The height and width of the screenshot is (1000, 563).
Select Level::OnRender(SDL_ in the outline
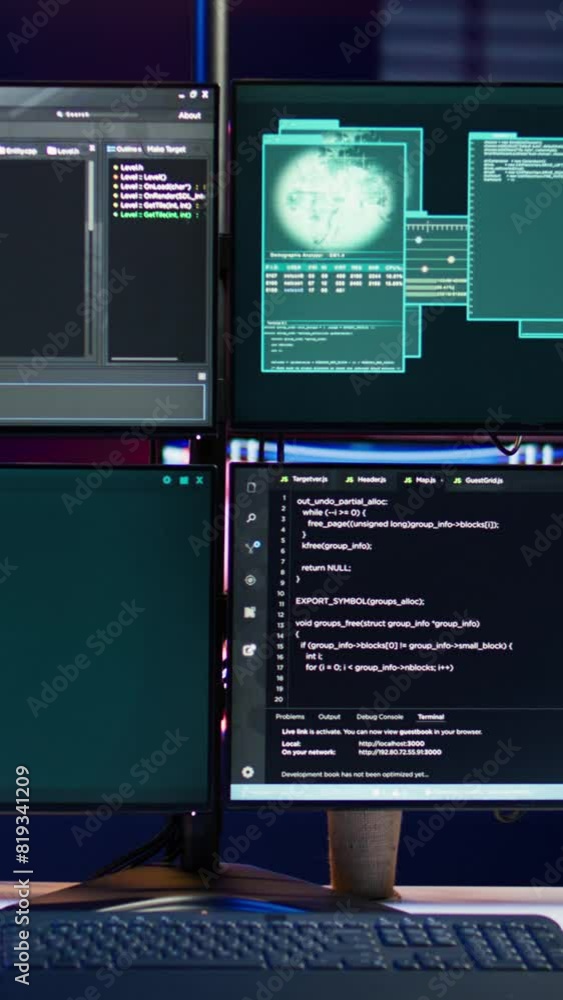coord(158,196)
